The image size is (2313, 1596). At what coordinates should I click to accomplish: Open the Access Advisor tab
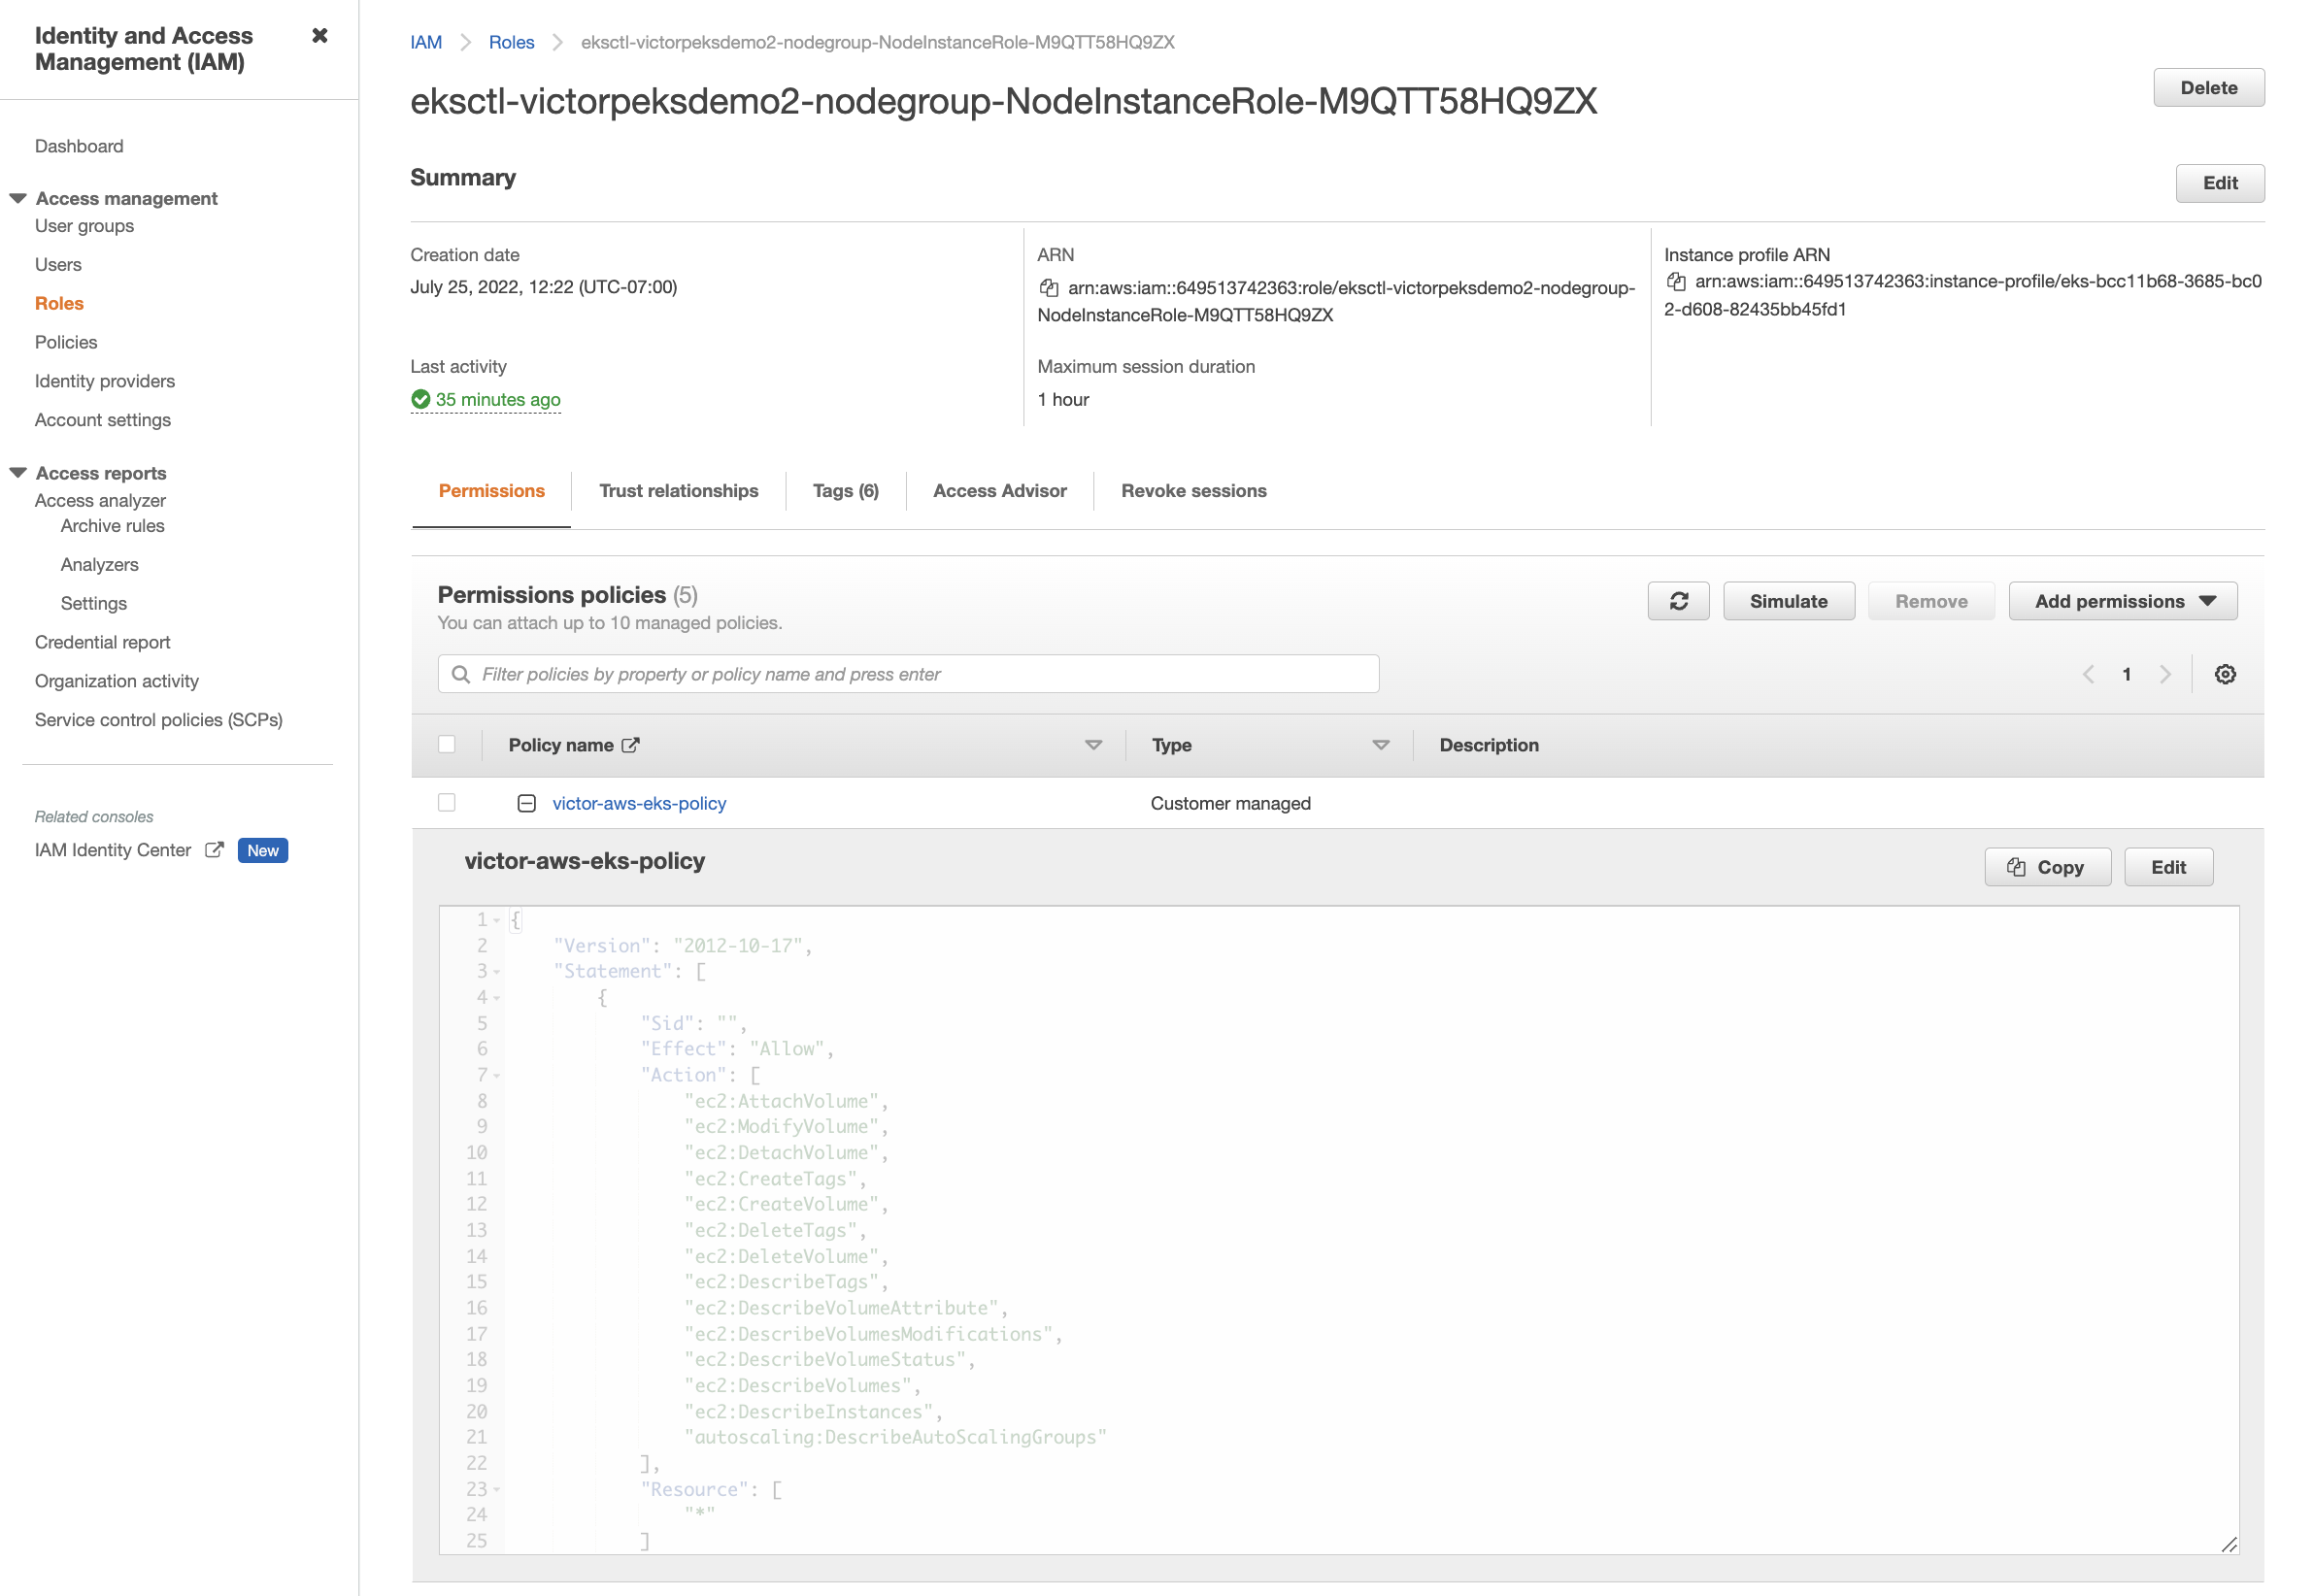(999, 491)
